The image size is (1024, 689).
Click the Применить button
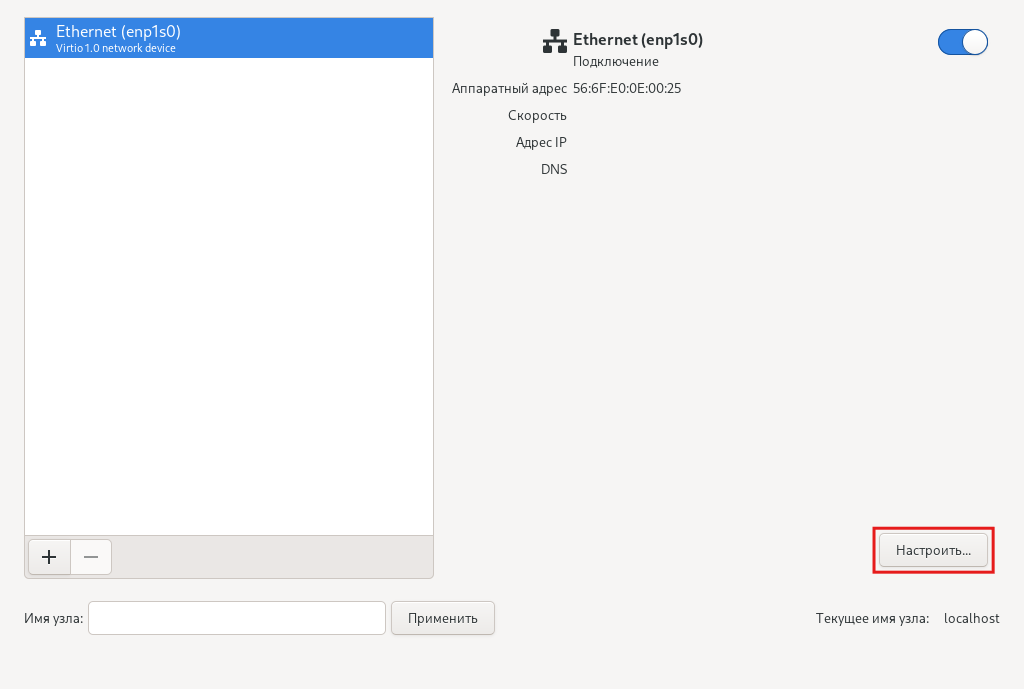click(443, 618)
